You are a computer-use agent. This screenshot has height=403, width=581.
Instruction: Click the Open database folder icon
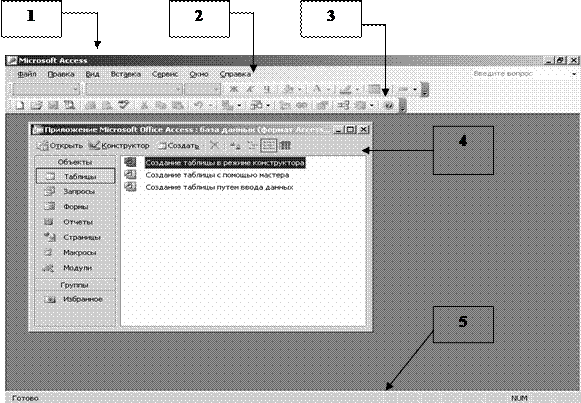pos(36,106)
